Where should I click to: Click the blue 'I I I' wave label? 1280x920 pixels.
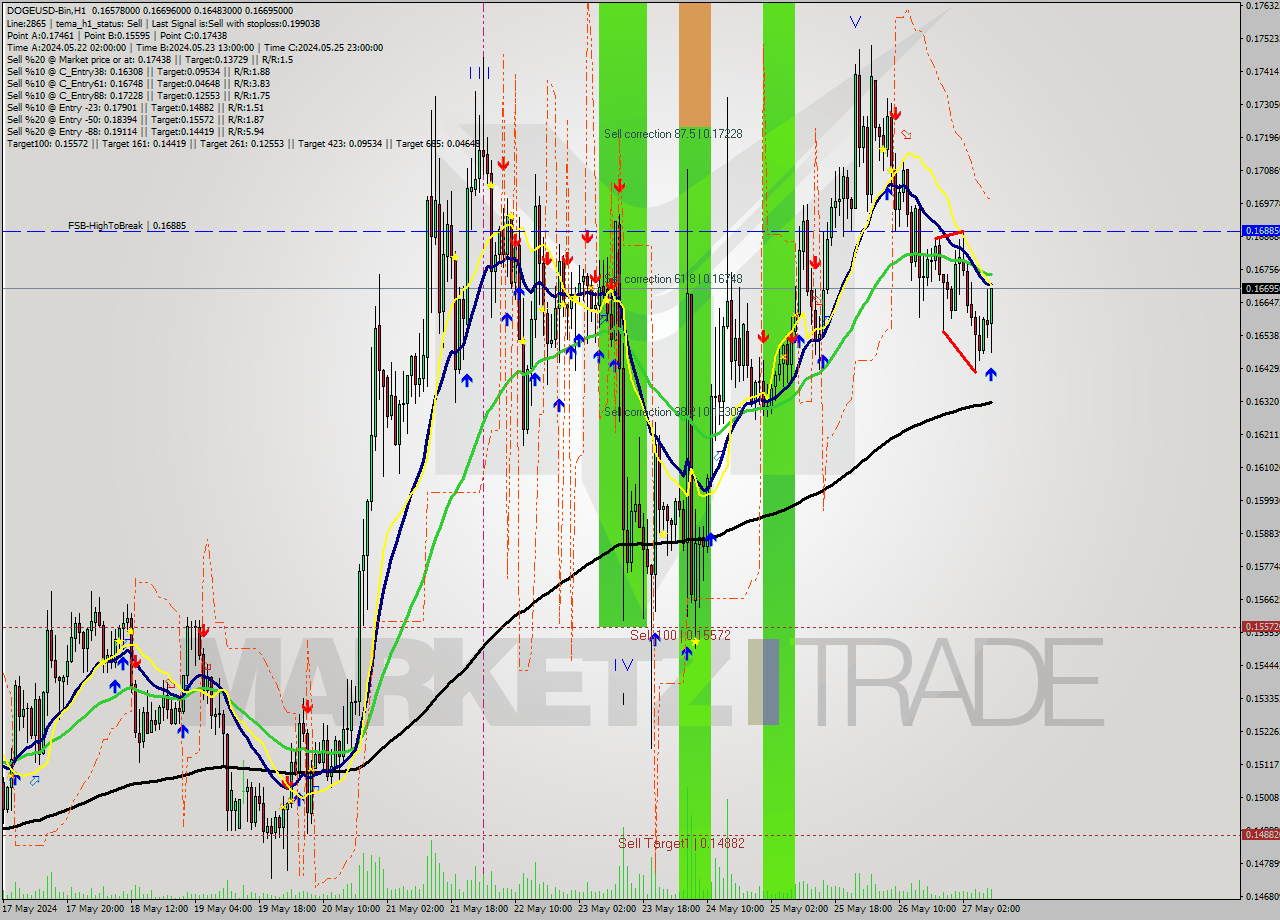480,73
